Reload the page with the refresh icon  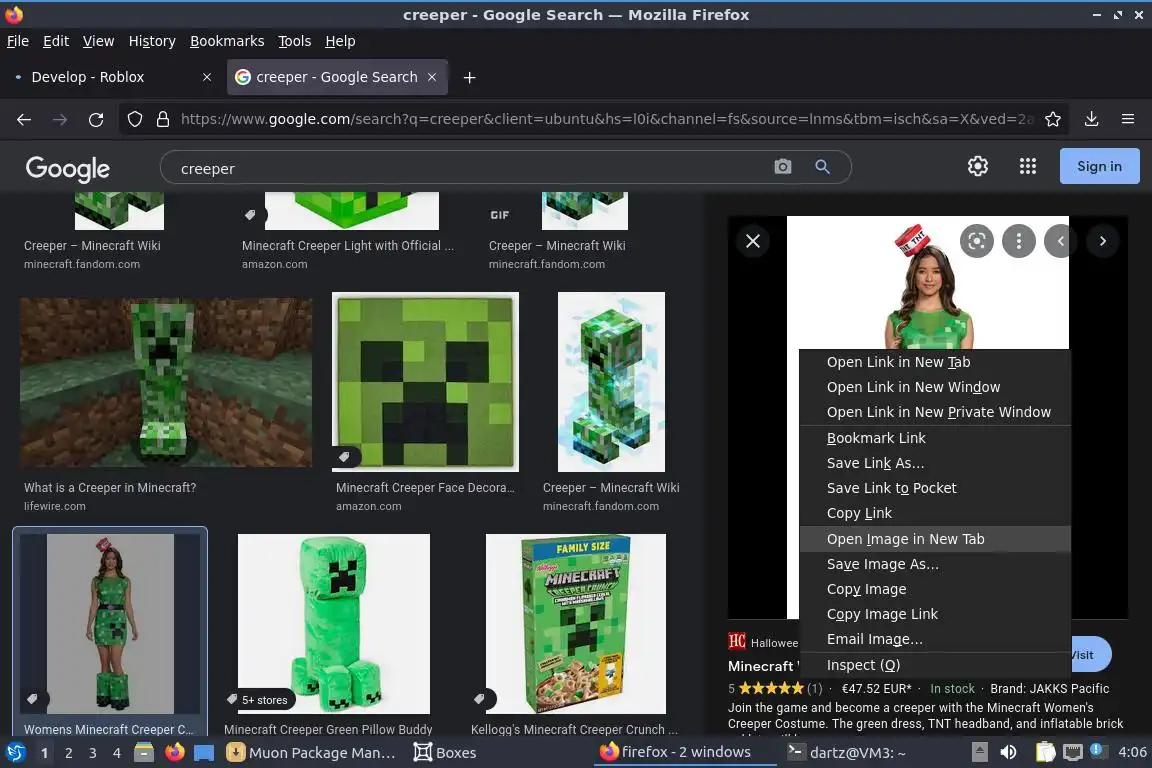96,119
